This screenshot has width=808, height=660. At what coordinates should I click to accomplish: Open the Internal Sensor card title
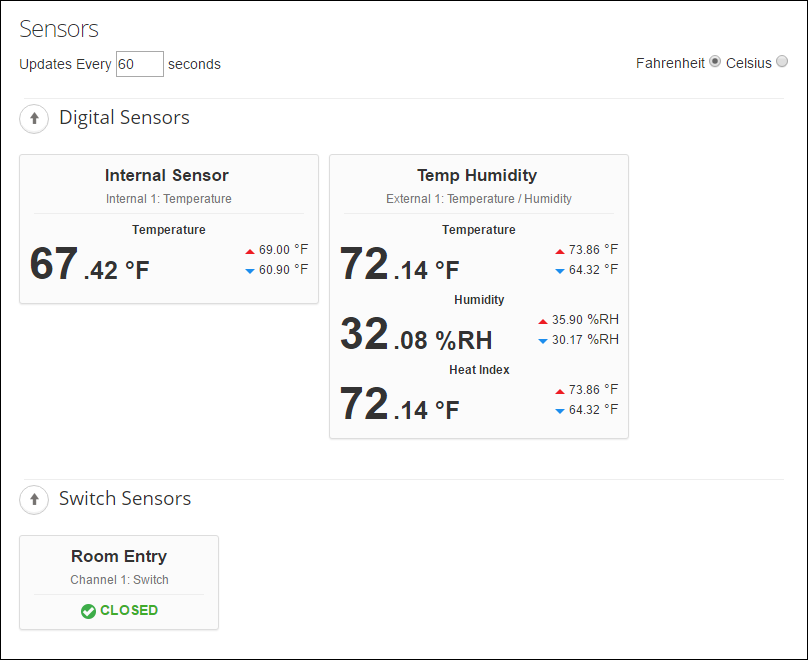167,176
